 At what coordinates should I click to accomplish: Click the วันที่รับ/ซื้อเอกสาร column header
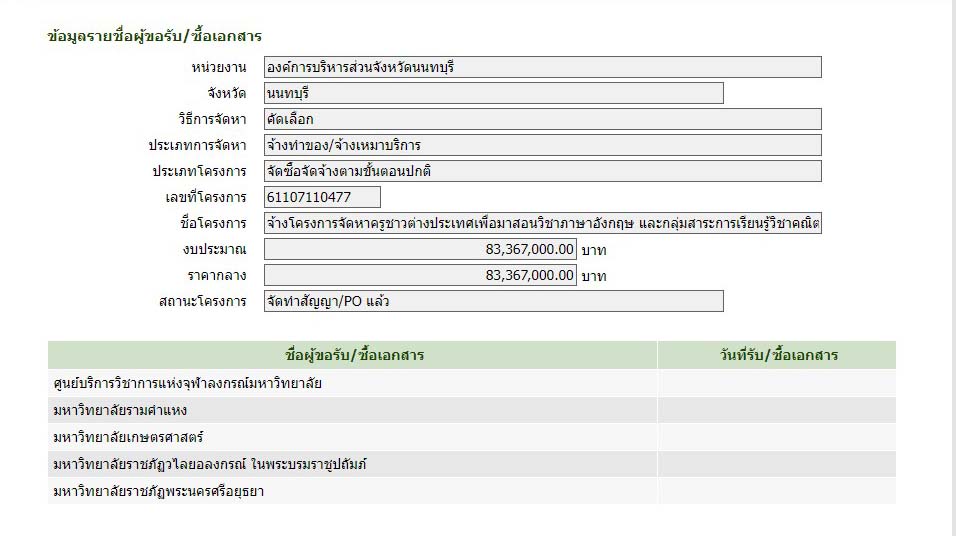(776, 355)
